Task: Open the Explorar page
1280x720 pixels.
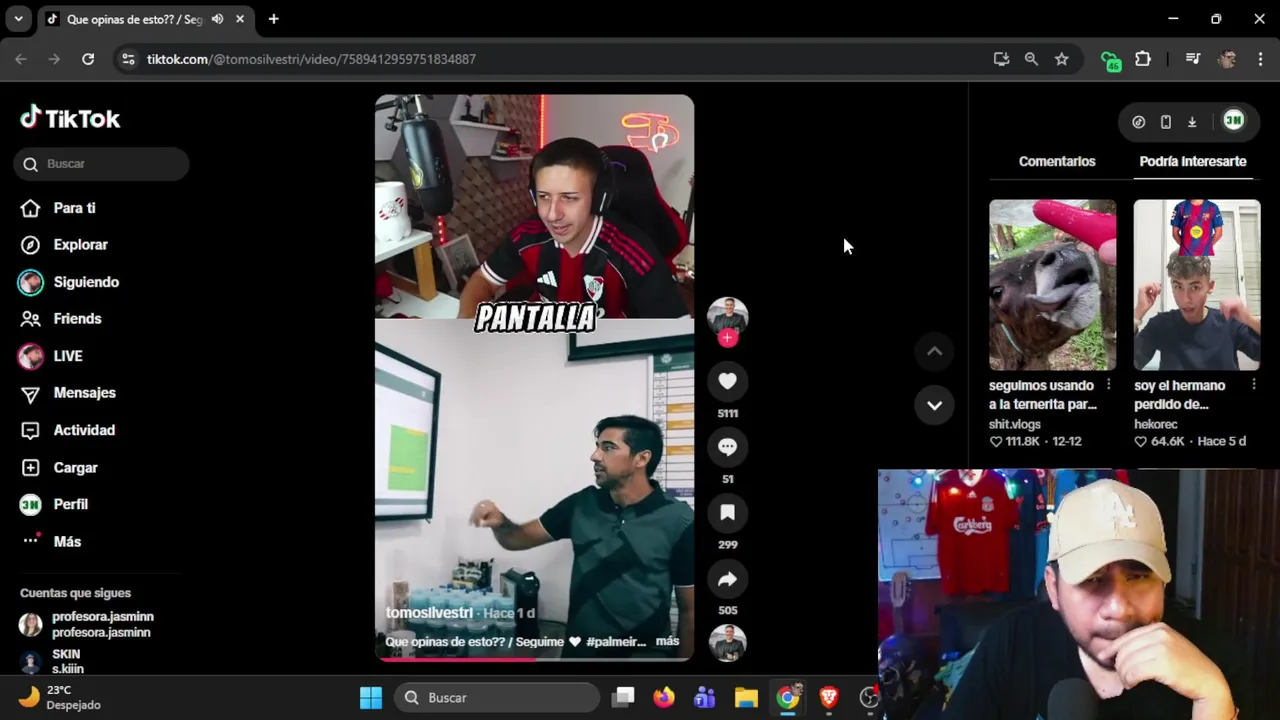Action: [x=65, y=245]
